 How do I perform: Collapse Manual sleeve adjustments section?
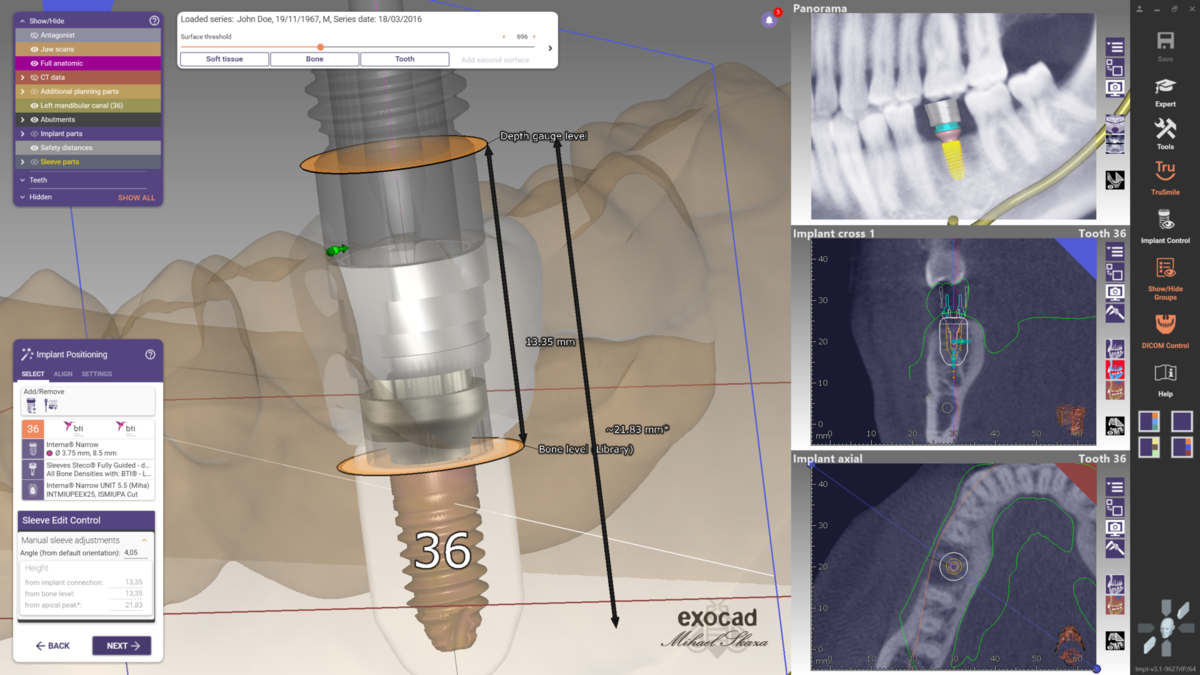(144, 540)
